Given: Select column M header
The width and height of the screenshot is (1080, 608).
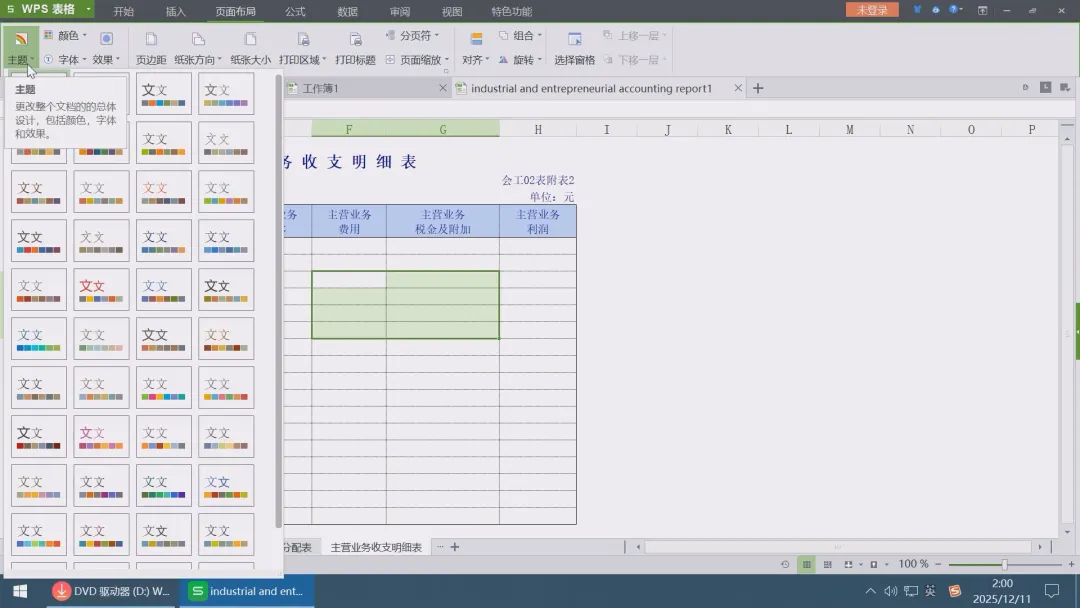Looking at the screenshot, I should [849, 129].
